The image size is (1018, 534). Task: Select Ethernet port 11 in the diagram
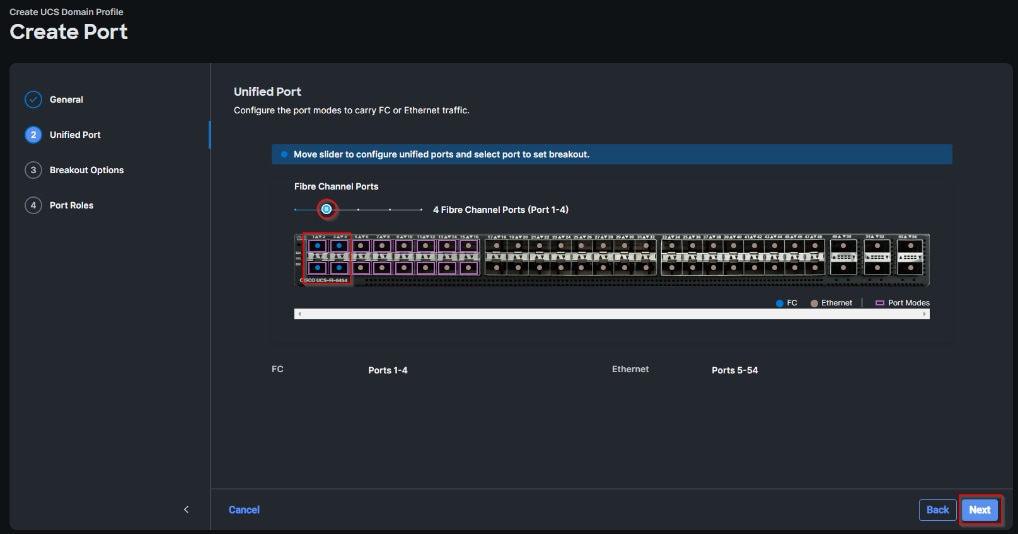[x=425, y=246]
